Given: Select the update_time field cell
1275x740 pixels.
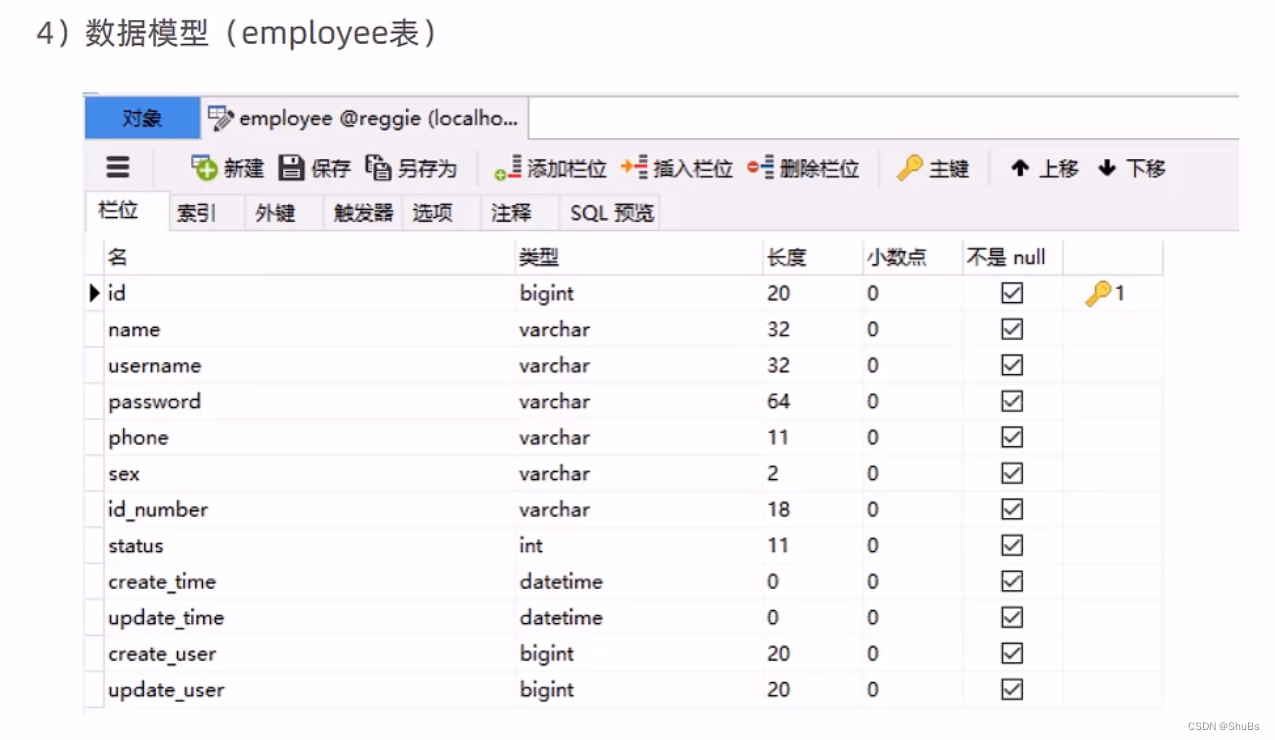Looking at the screenshot, I should point(309,617).
